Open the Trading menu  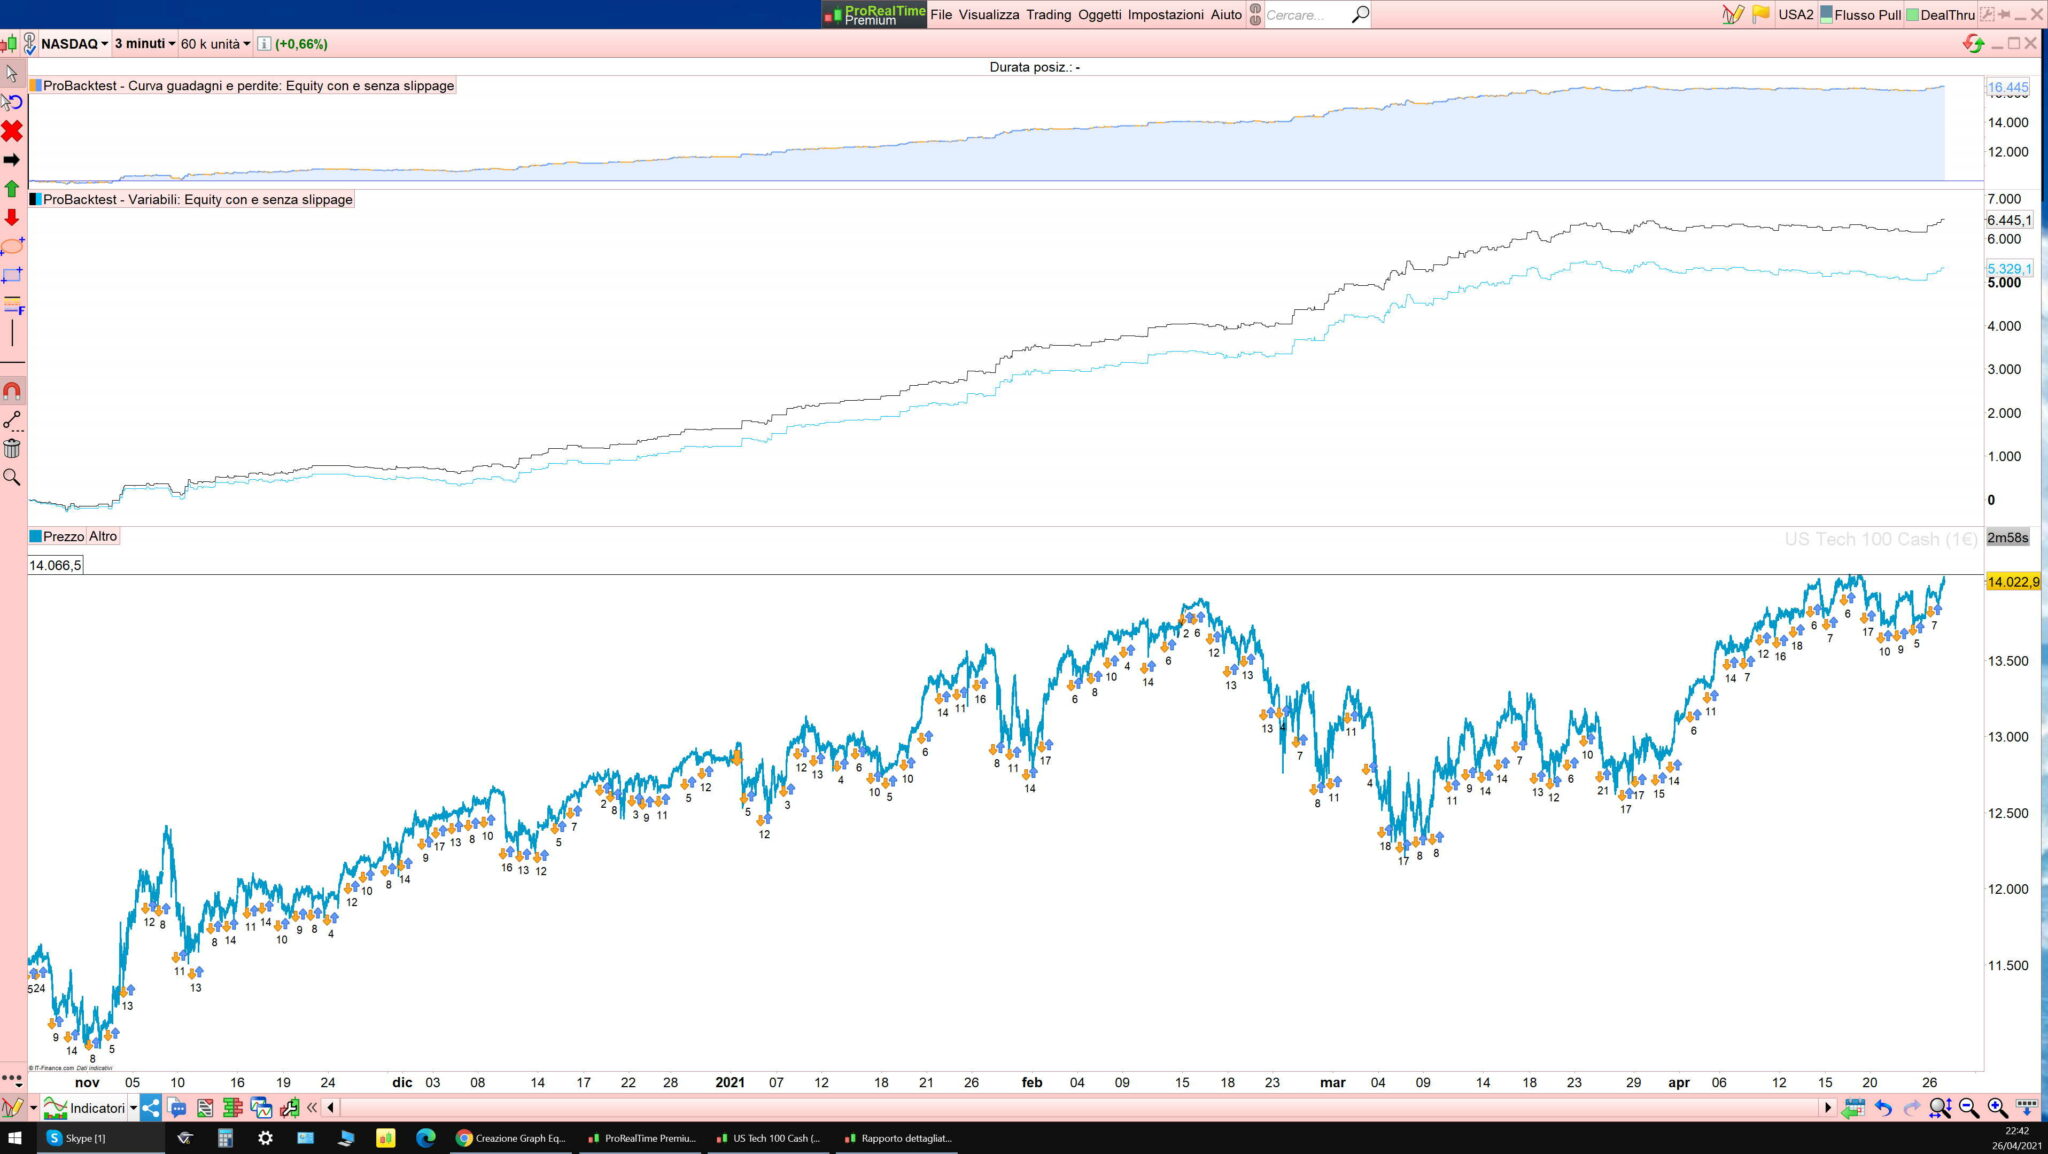1048,15
